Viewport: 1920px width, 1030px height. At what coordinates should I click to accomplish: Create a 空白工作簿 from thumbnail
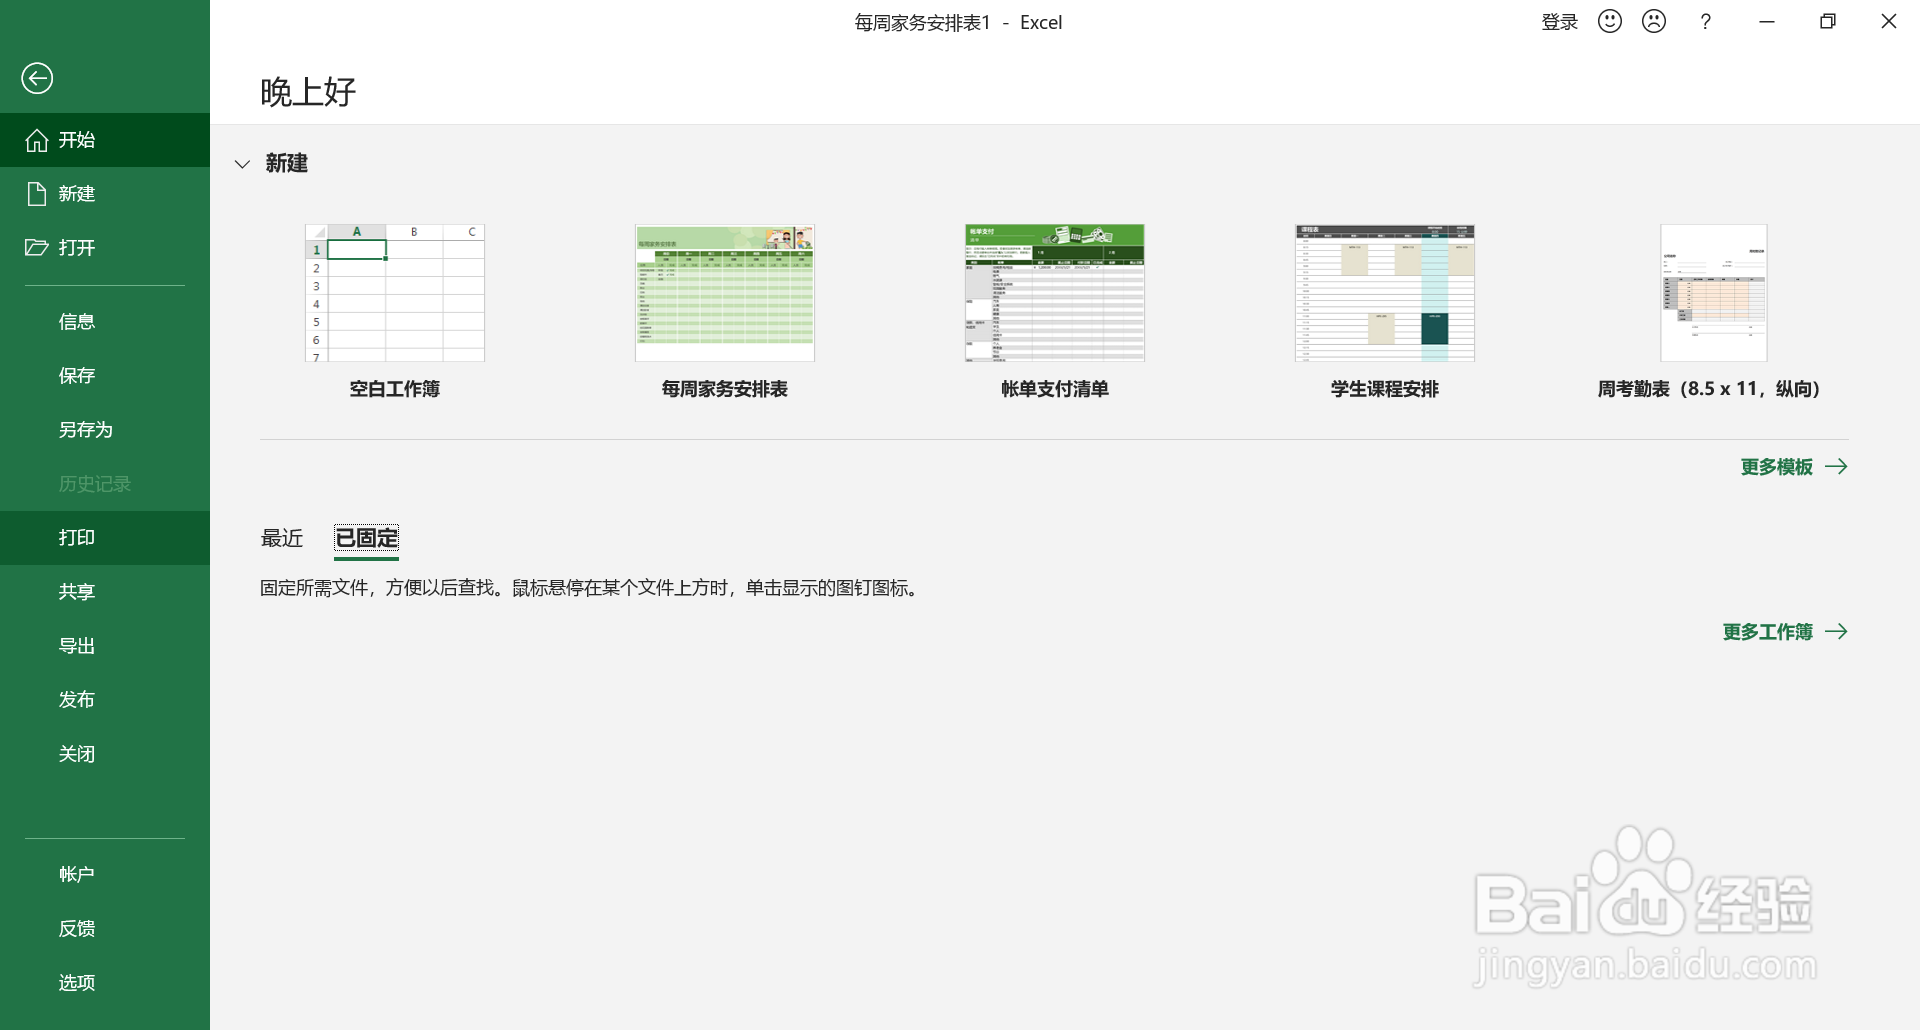[x=395, y=293]
